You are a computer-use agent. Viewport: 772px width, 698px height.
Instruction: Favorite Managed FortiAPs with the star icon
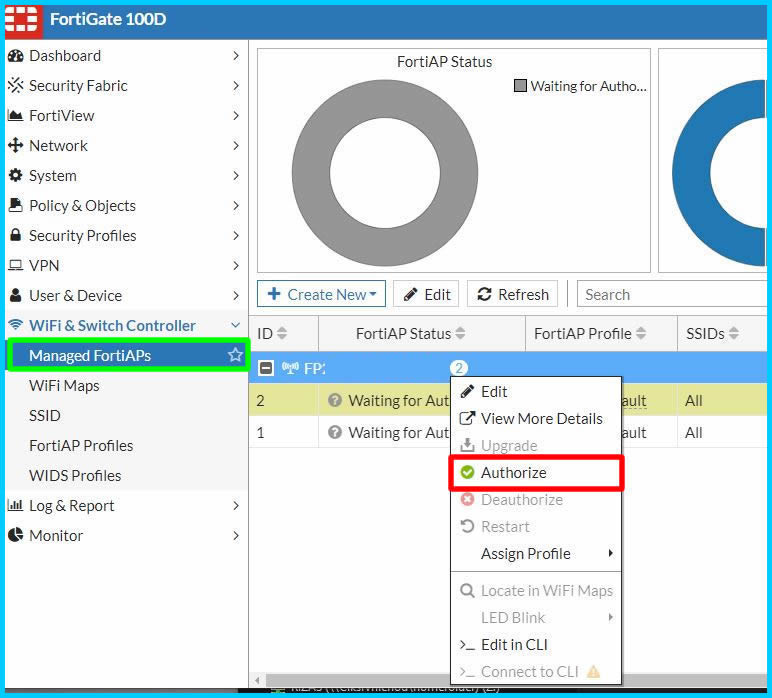(x=235, y=354)
